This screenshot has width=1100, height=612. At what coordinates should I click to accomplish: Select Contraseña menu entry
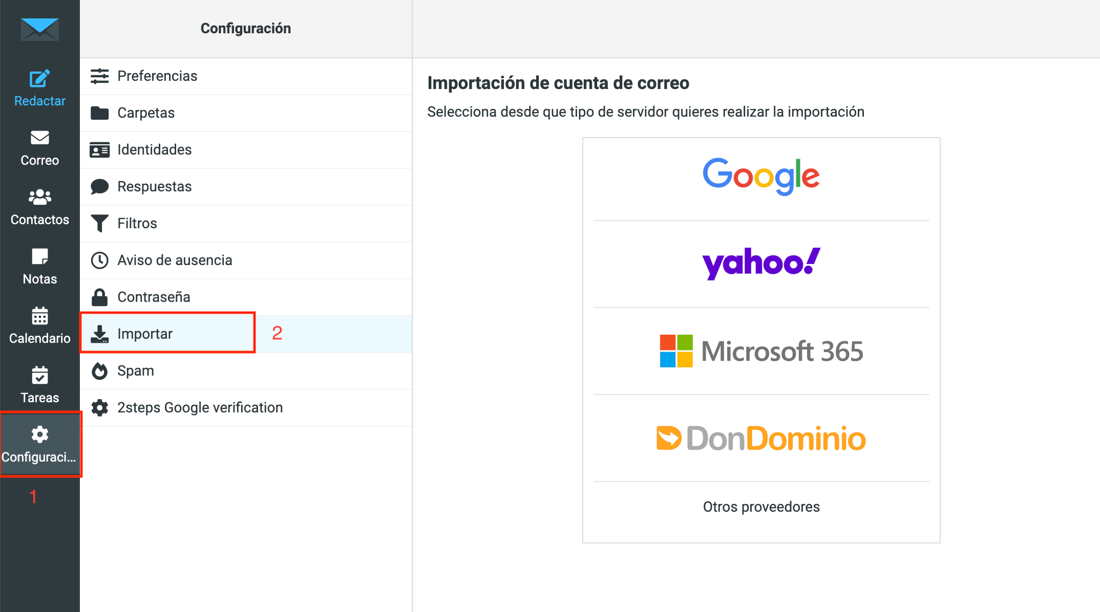point(153,297)
